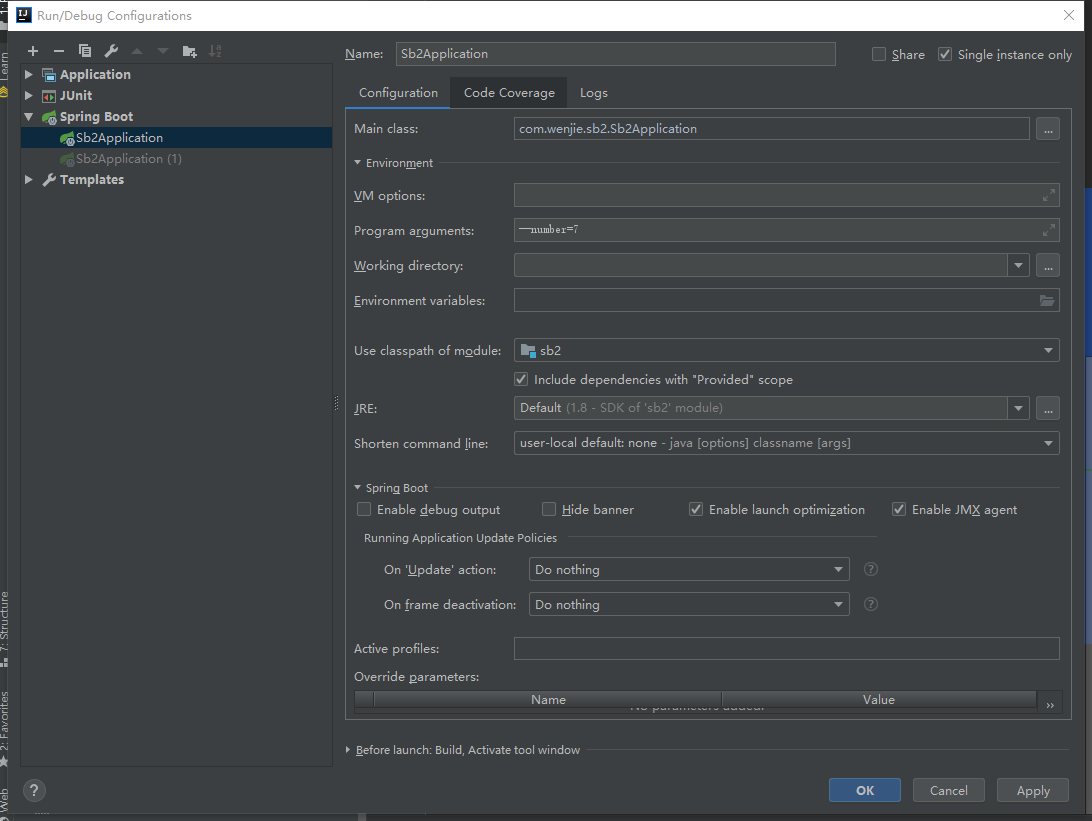Toggle Single instance only checkbox
The width and height of the screenshot is (1092, 821).
(945, 54)
